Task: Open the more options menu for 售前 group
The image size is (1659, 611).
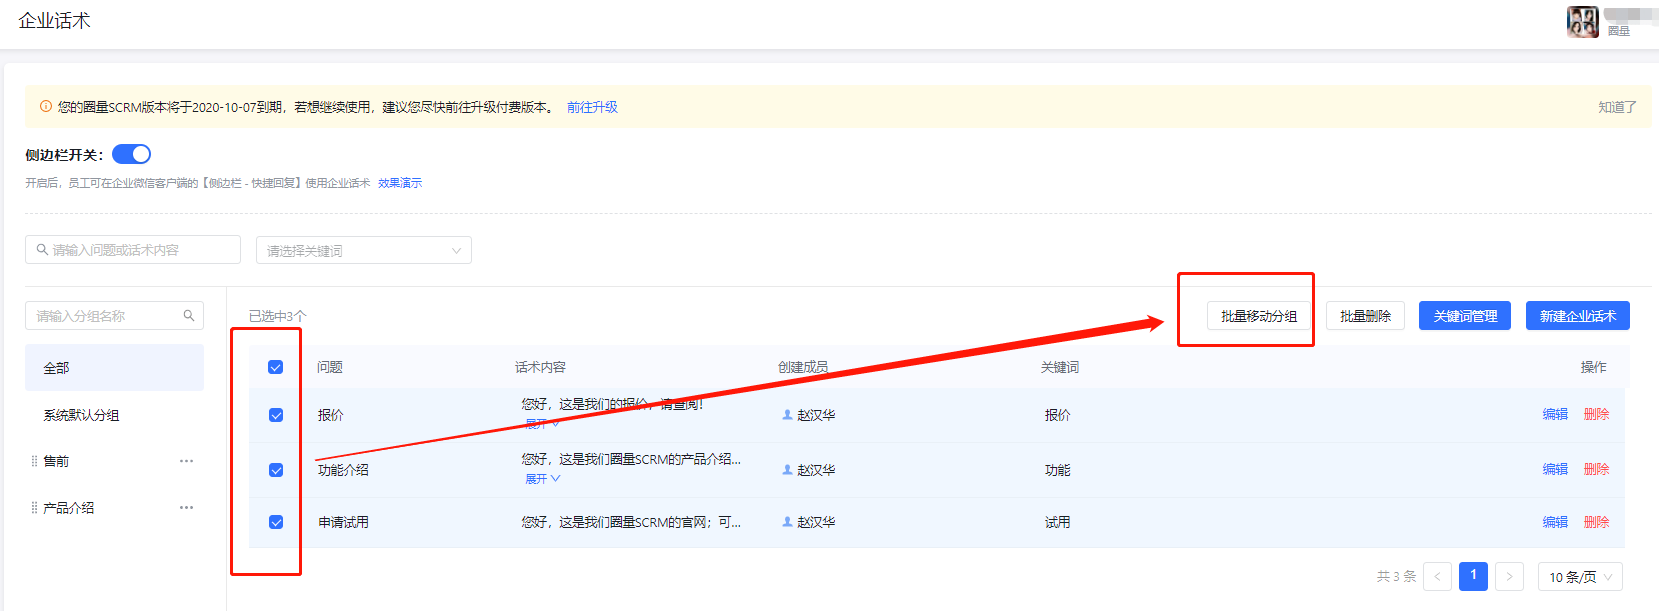Action: pos(186,461)
